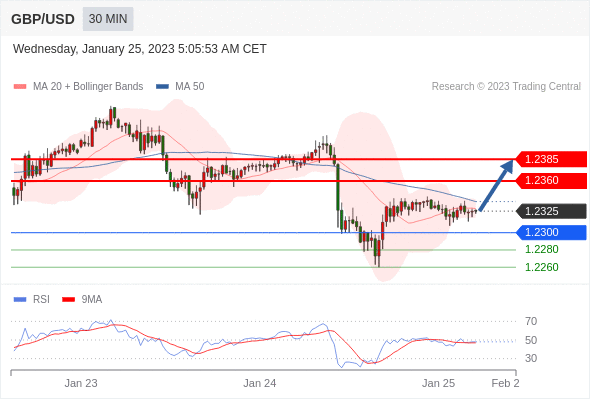Click the blue upward forecast arrow
The height and width of the screenshot is (400, 590).
pyautogui.click(x=496, y=185)
